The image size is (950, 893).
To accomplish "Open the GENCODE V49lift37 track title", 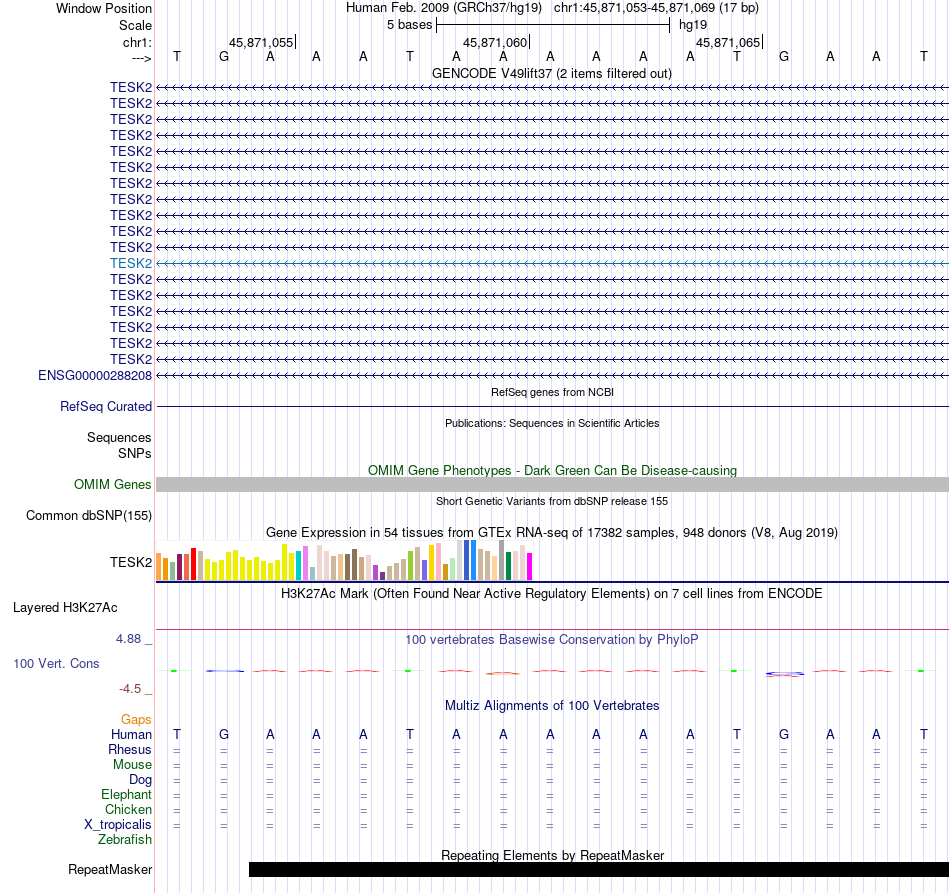I will tap(552, 73).
